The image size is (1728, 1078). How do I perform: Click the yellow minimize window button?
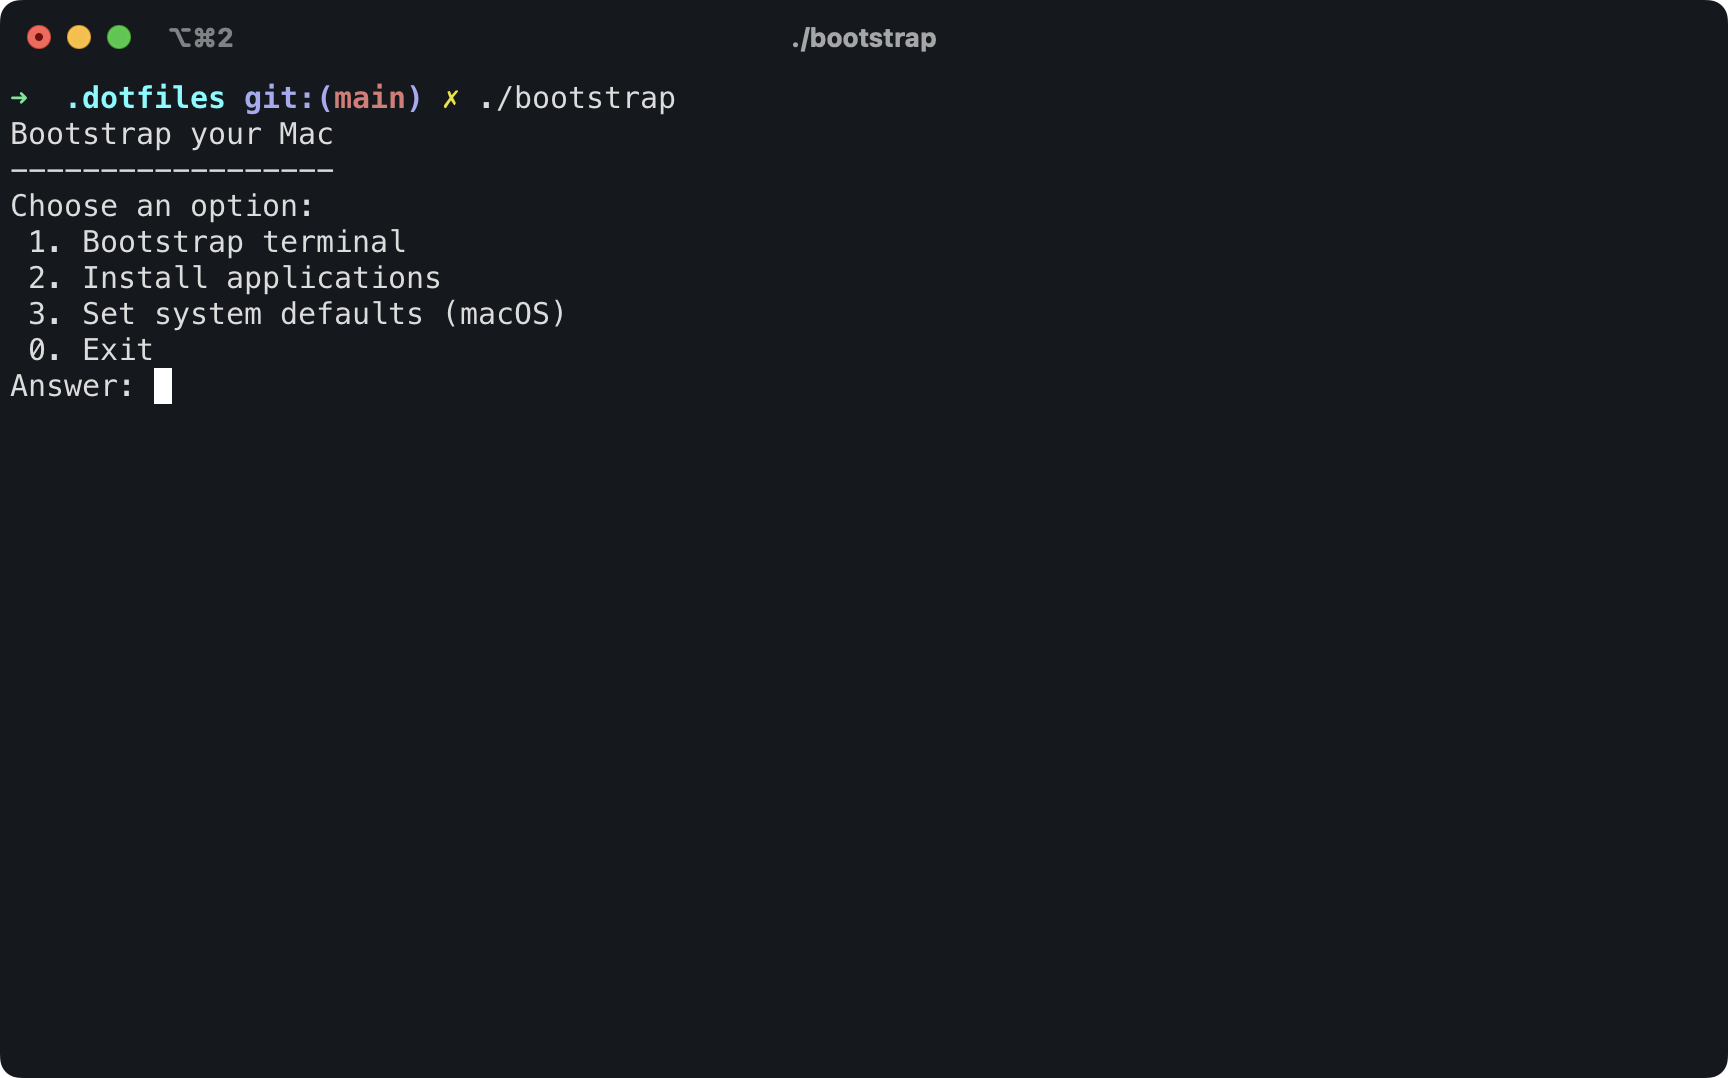click(79, 38)
